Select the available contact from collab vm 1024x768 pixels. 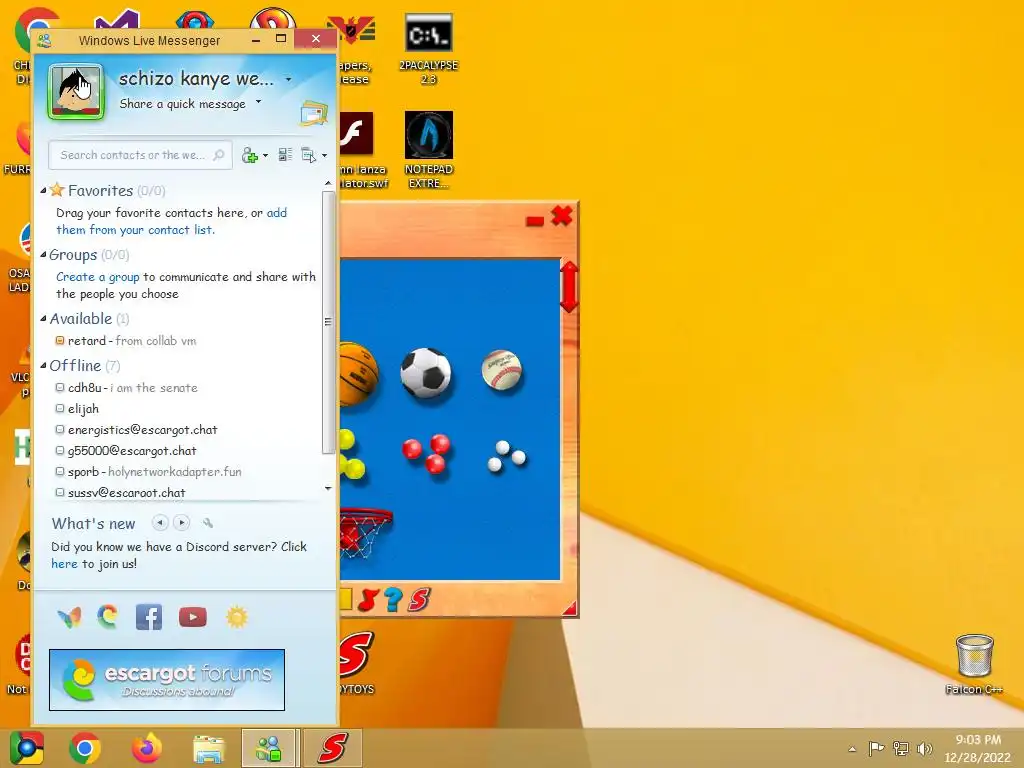[x=125, y=341]
